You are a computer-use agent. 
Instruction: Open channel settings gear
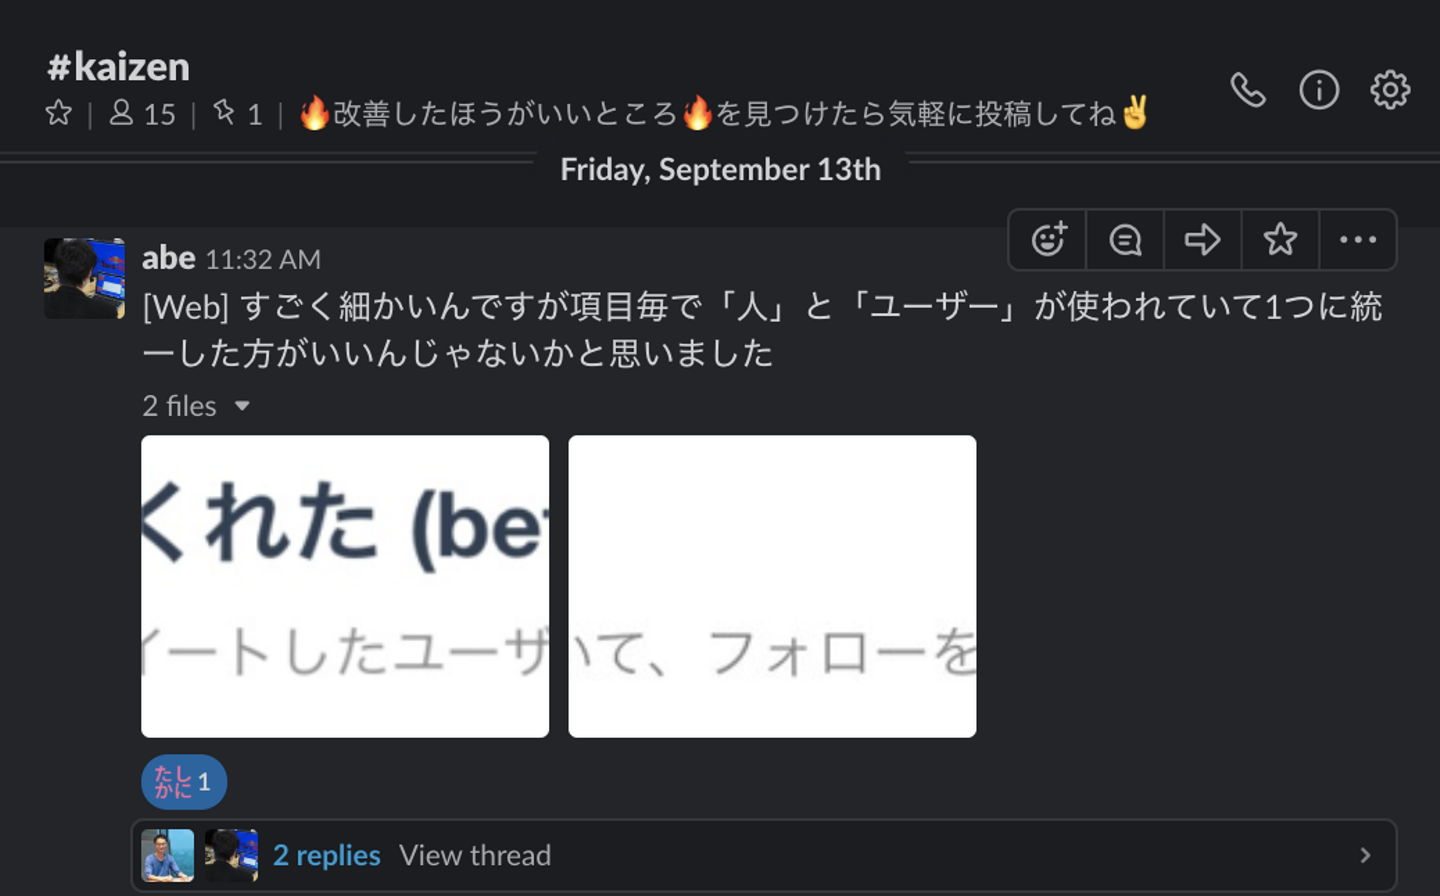pyautogui.click(x=1390, y=91)
